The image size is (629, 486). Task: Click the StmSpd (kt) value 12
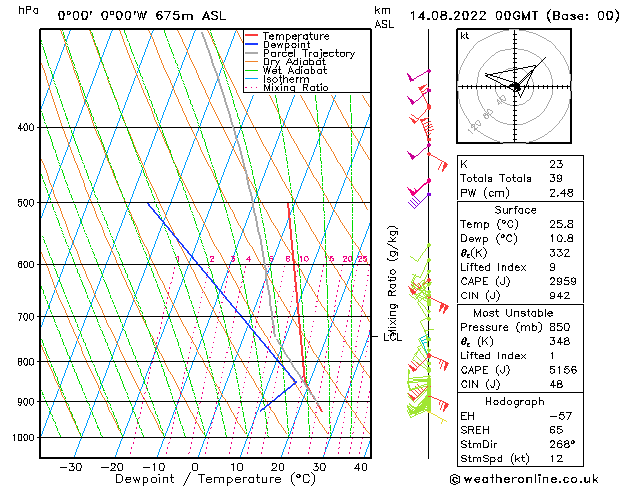click(556, 459)
